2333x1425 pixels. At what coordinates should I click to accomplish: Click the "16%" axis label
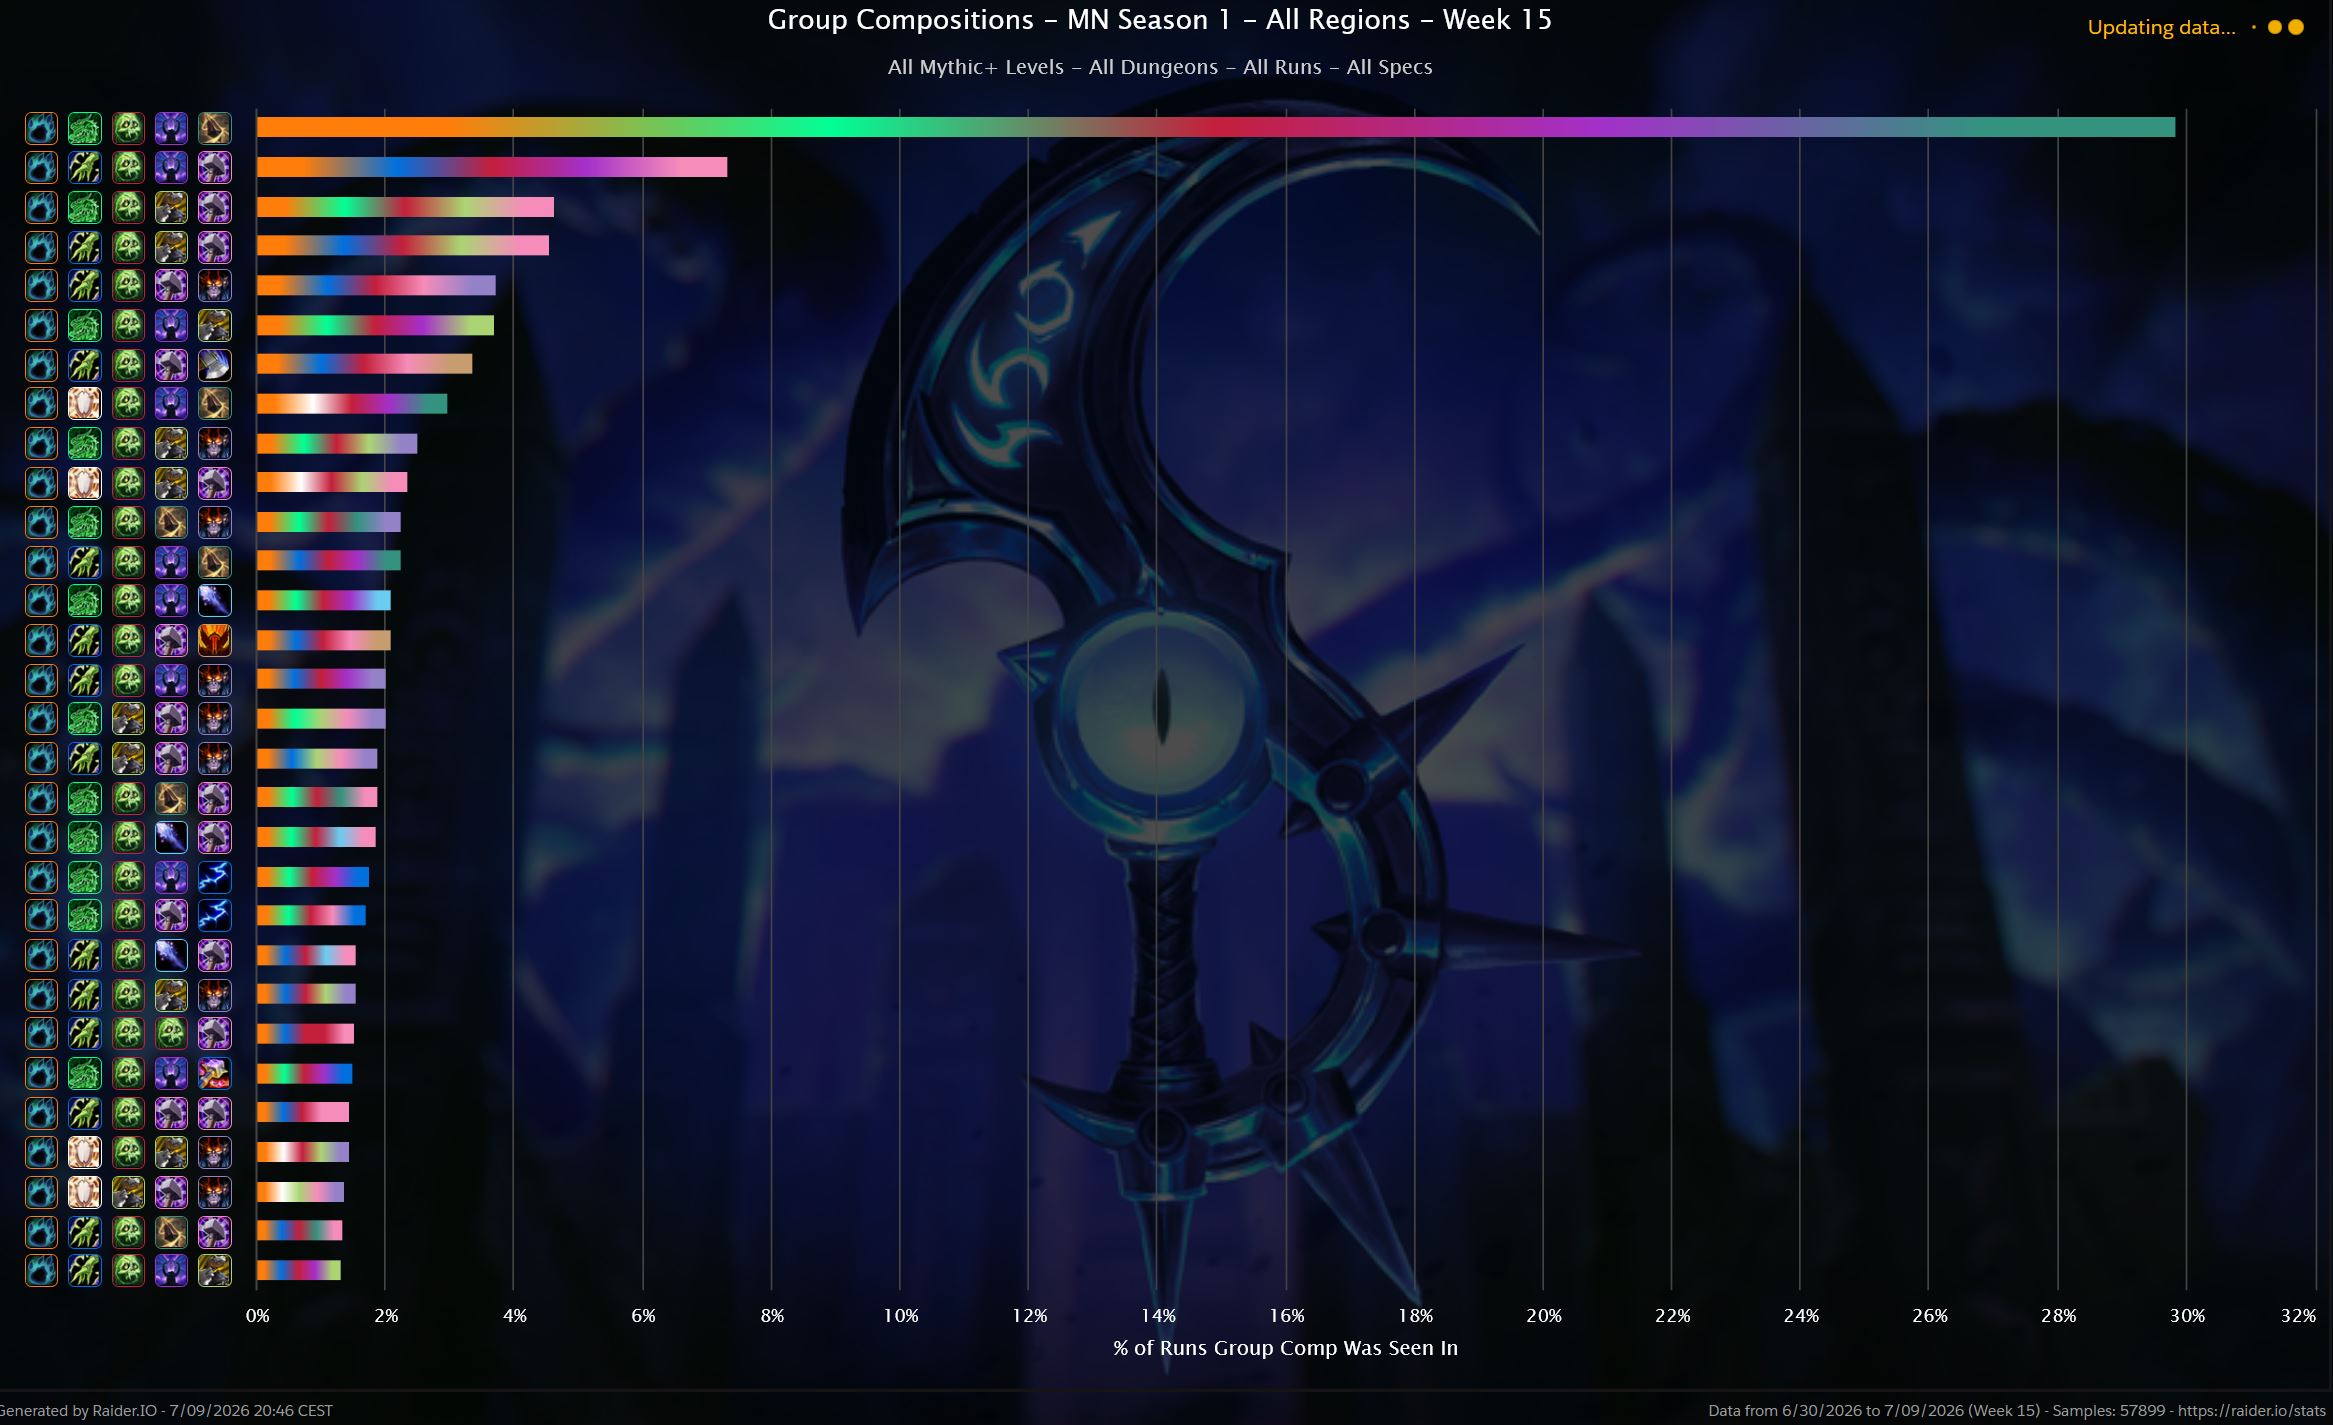(1287, 1316)
